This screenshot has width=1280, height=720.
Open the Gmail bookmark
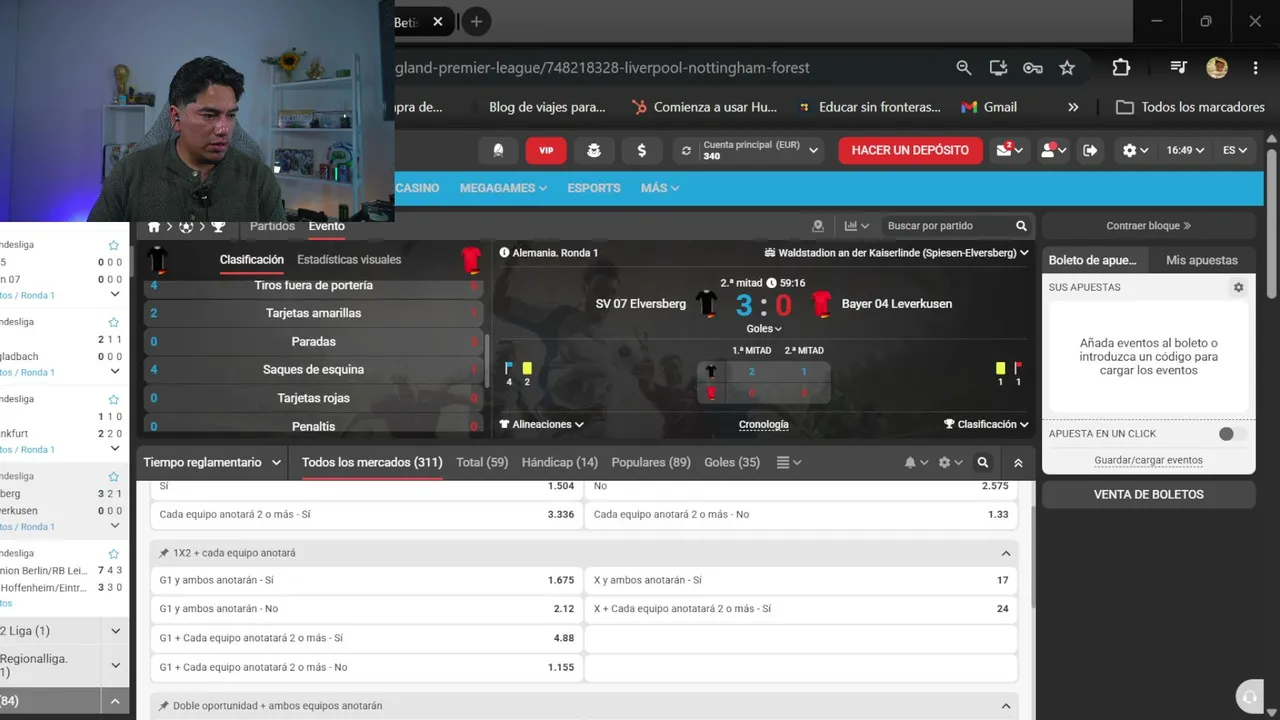coord(989,107)
